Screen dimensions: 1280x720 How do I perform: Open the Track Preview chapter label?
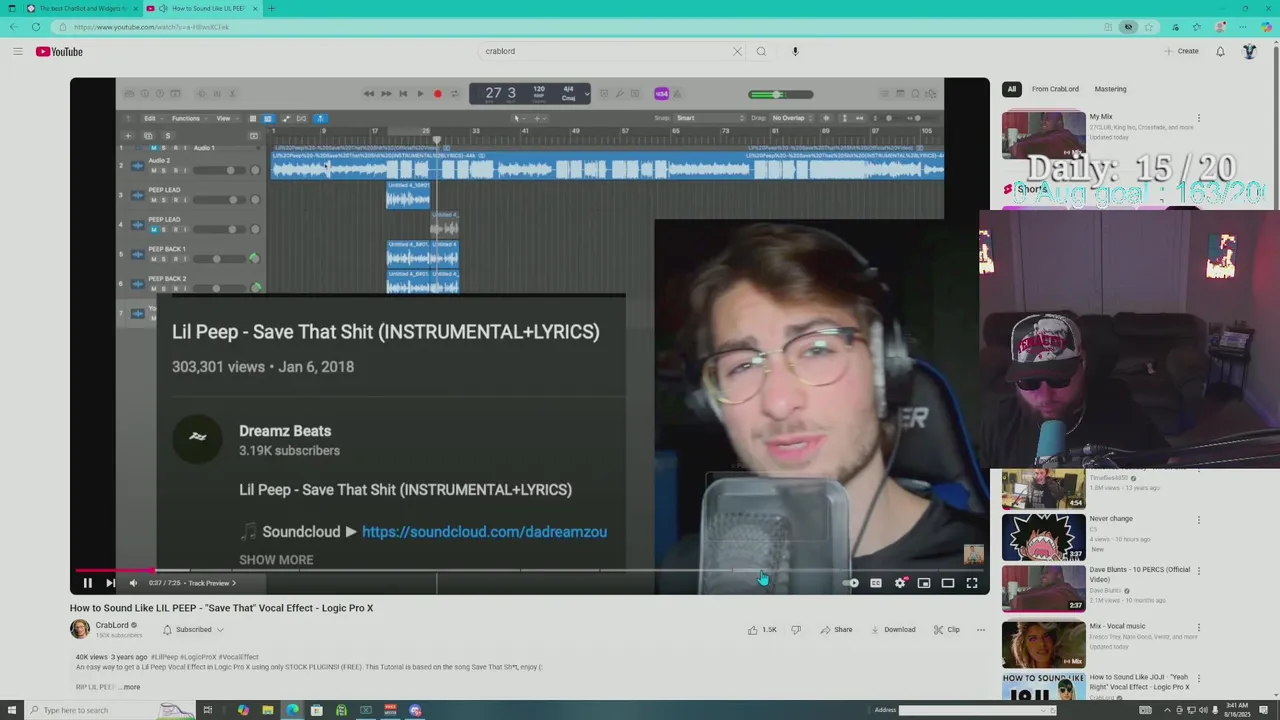tap(212, 583)
